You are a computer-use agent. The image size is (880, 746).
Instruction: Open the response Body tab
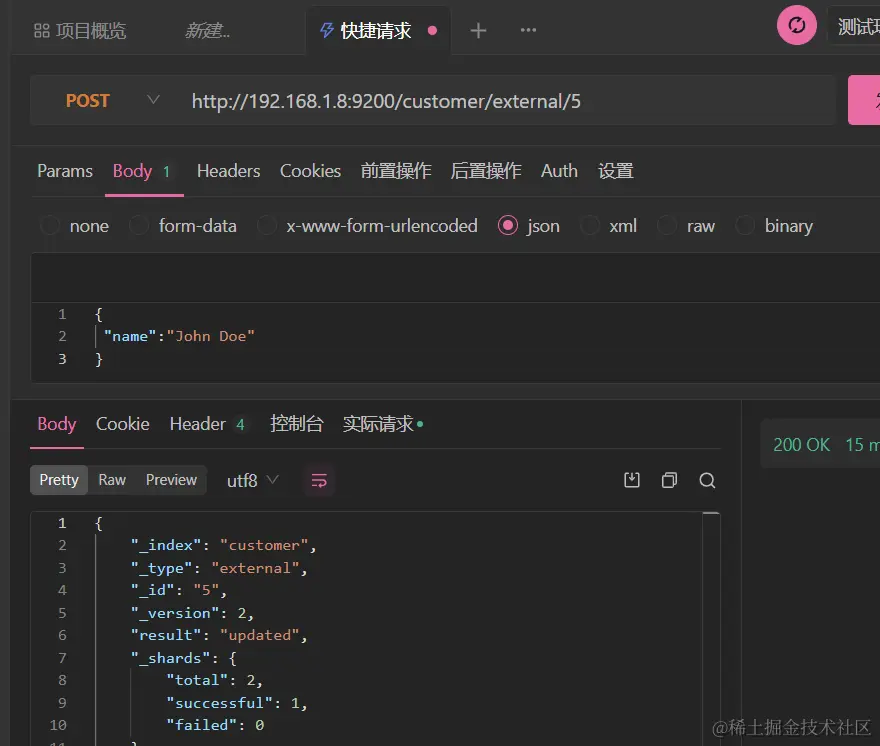point(57,424)
